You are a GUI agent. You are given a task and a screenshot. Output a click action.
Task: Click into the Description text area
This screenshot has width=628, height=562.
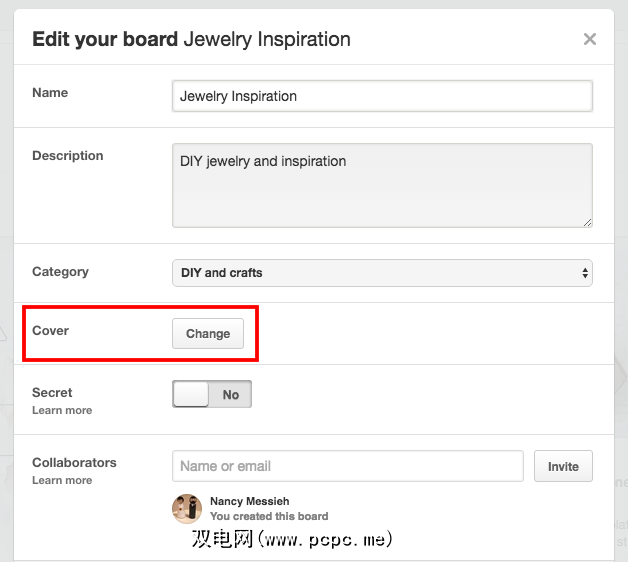point(382,185)
